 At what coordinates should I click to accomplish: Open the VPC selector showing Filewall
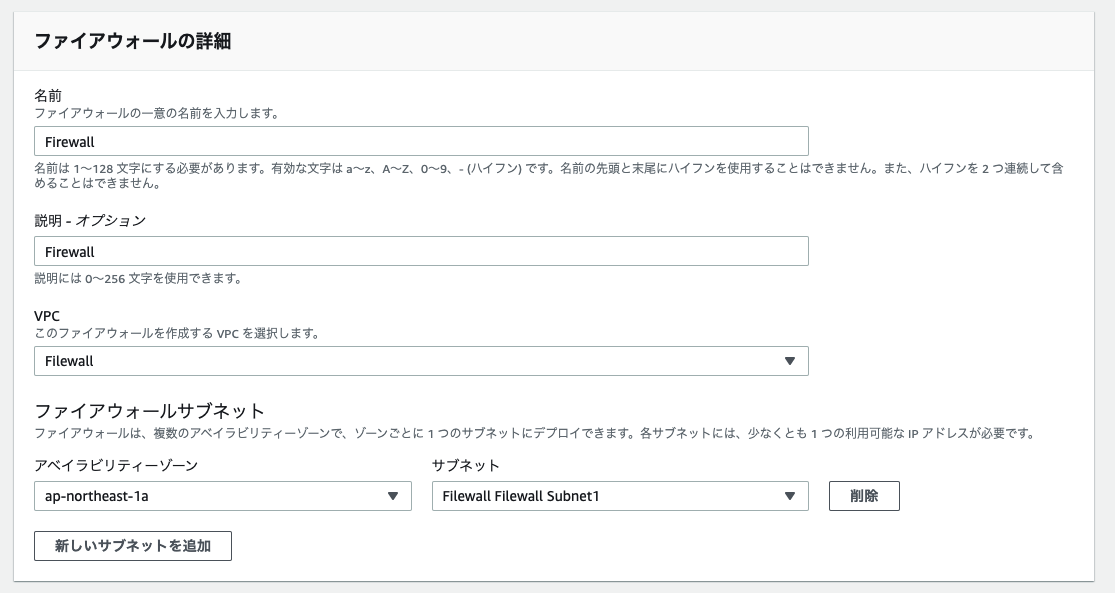point(420,361)
